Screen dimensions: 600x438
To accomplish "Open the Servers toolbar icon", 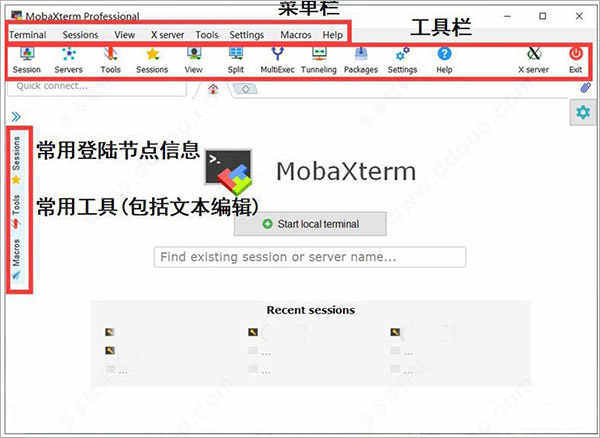I will point(68,60).
